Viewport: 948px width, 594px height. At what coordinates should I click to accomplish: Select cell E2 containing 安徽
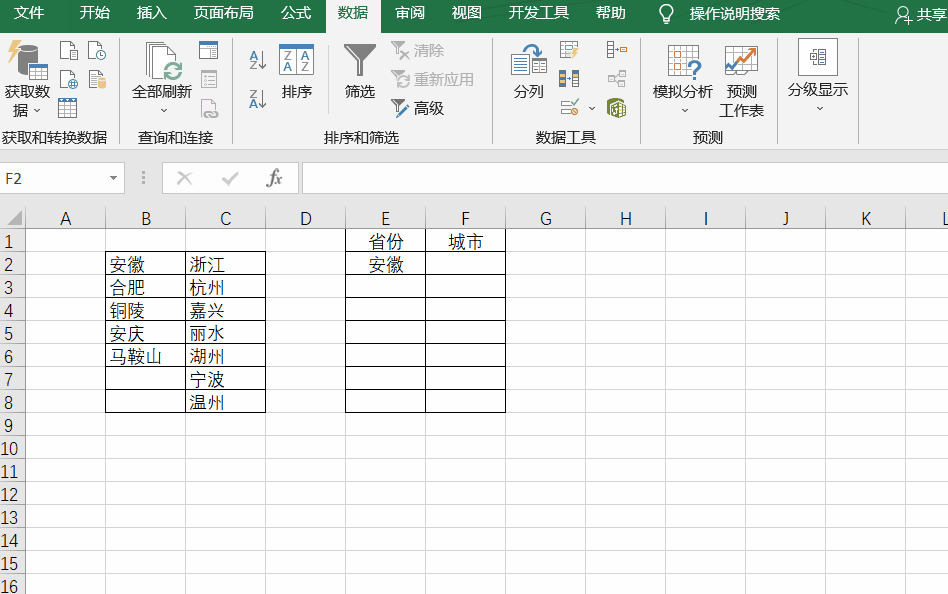tap(386, 264)
